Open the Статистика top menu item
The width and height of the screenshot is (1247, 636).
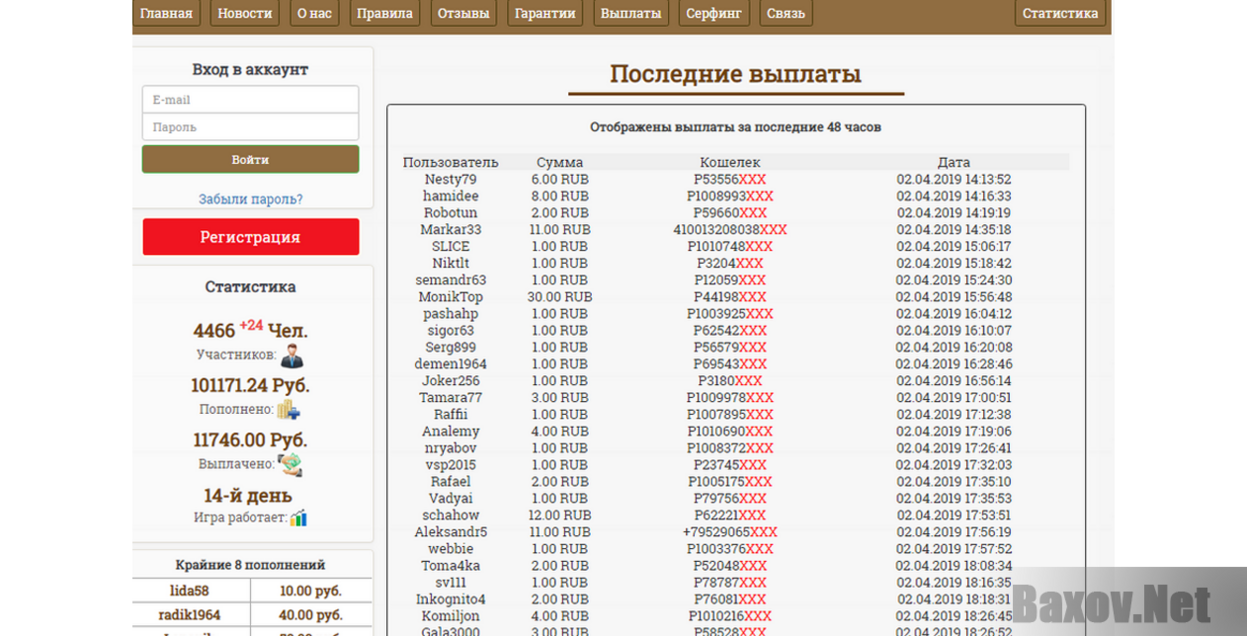coord(1060,13)
